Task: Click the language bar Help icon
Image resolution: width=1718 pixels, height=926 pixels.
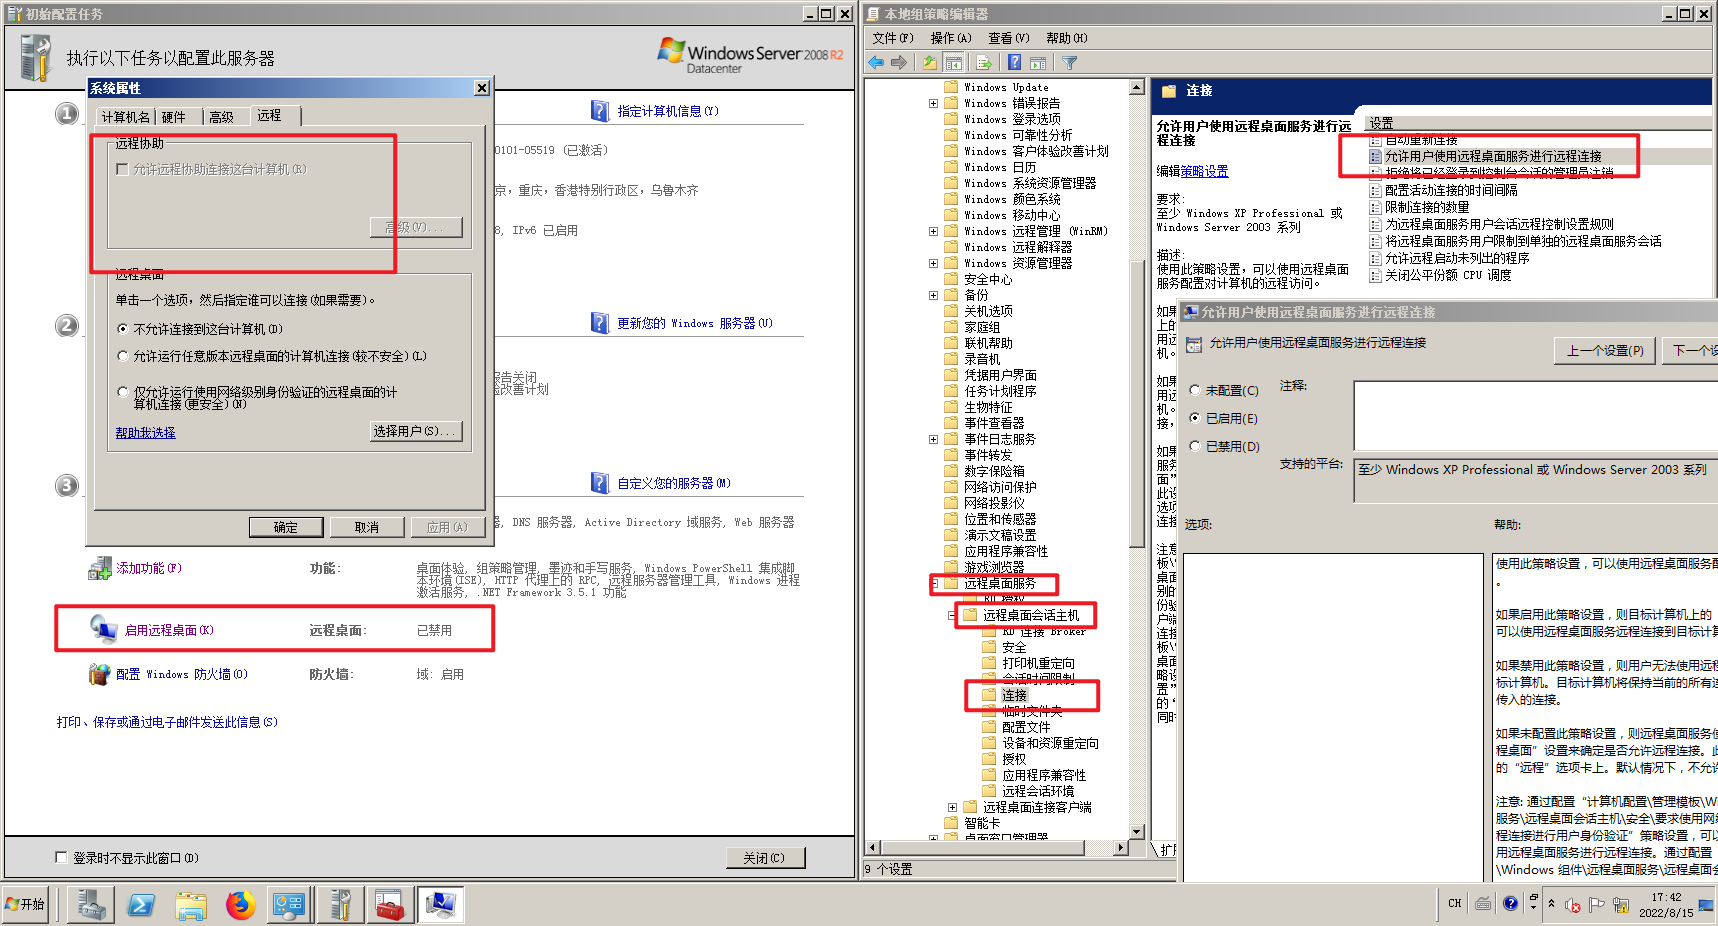Action: click(x=1510, y=903)
